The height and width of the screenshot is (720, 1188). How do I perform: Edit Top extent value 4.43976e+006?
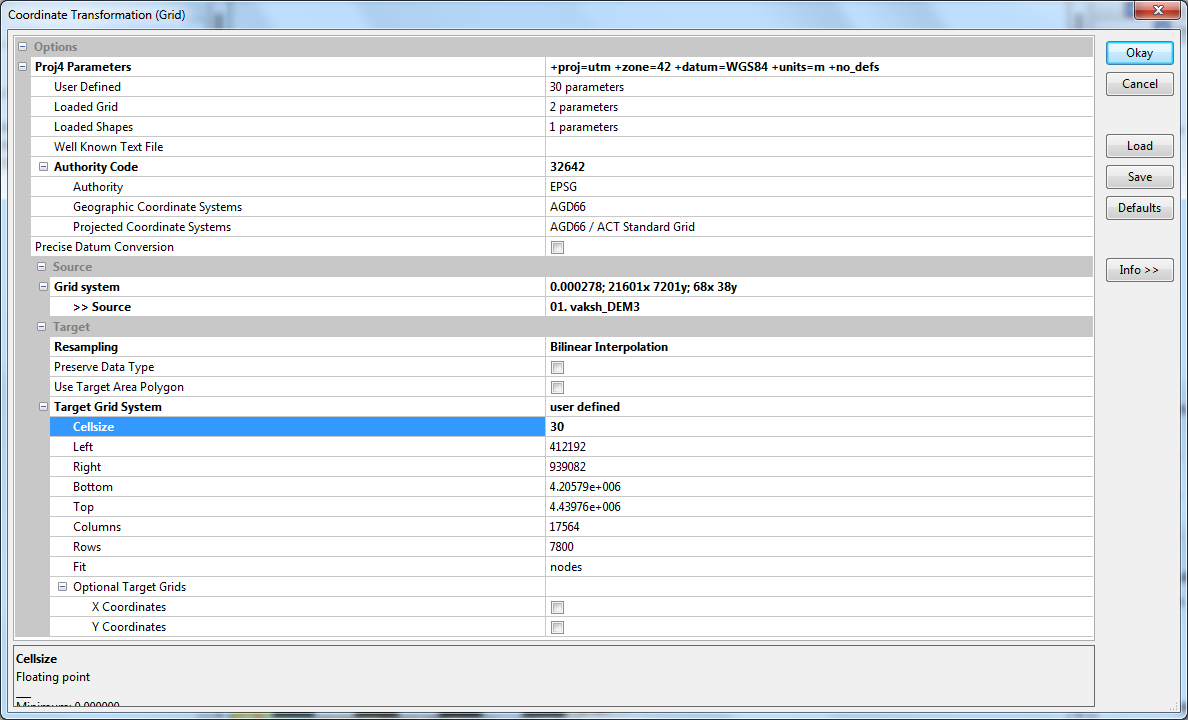coord(819,507)
